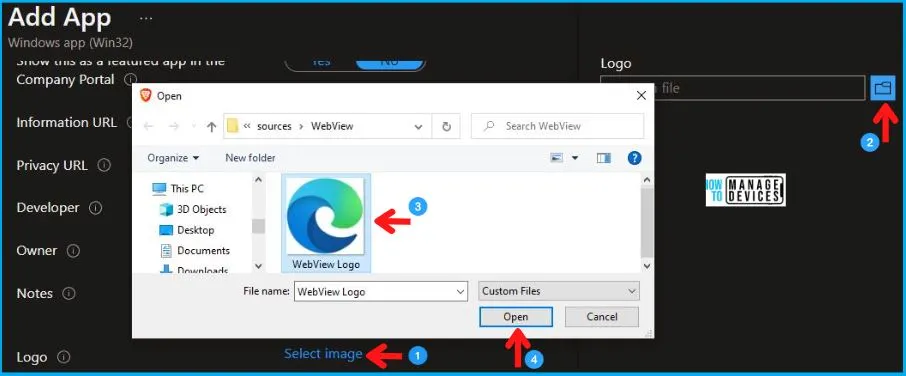Screen dimensions: 906x376
Task: Select 3D Objects in navigation pane
Action: pos(193,209)
